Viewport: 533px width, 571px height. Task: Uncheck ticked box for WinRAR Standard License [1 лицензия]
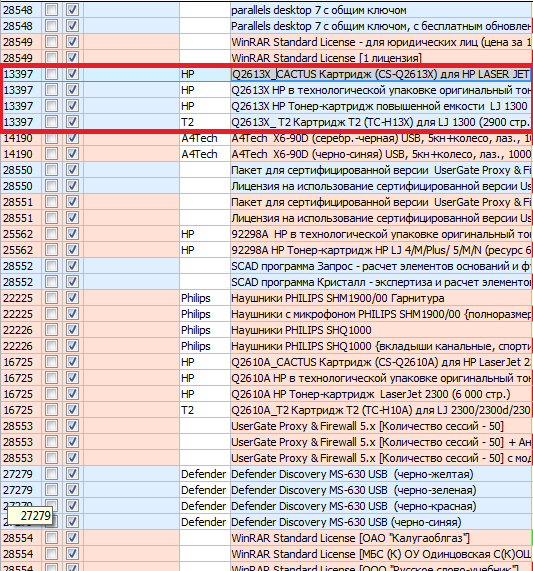click(72, 58)
